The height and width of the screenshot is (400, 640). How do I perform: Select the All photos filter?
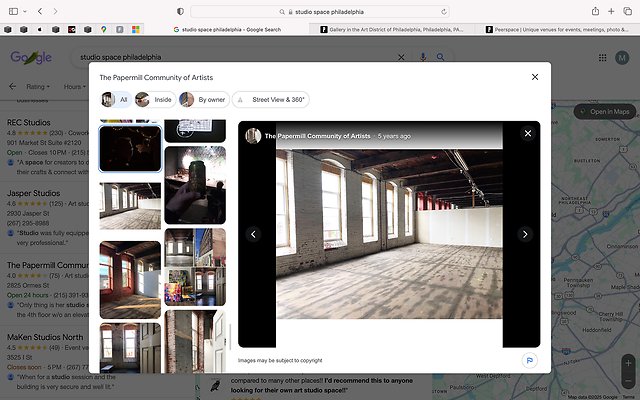tap(115, 100)
